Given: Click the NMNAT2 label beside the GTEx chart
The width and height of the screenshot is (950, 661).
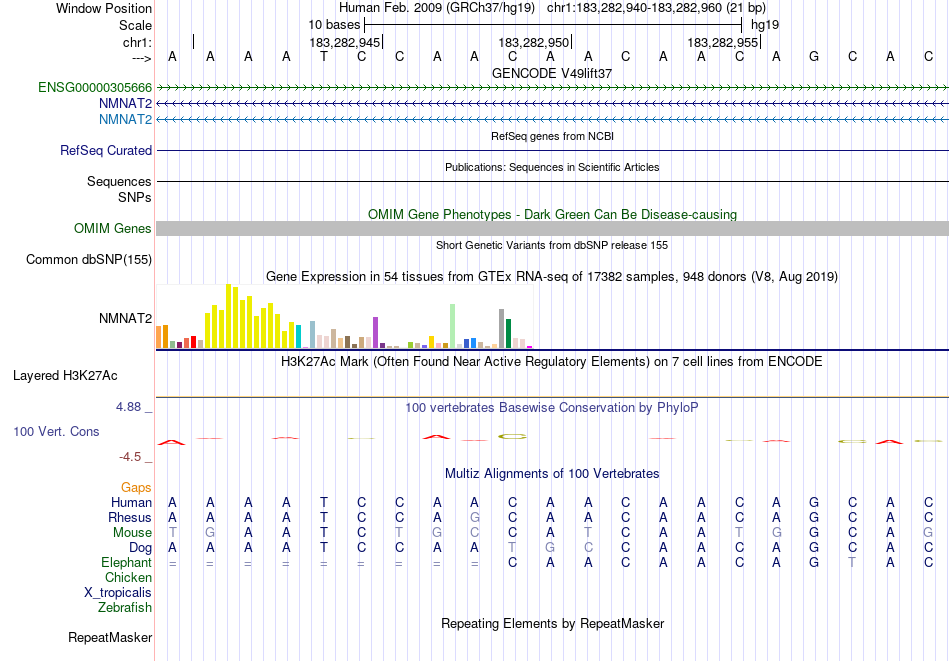Looking at the screenshot, I should (125, 318).
